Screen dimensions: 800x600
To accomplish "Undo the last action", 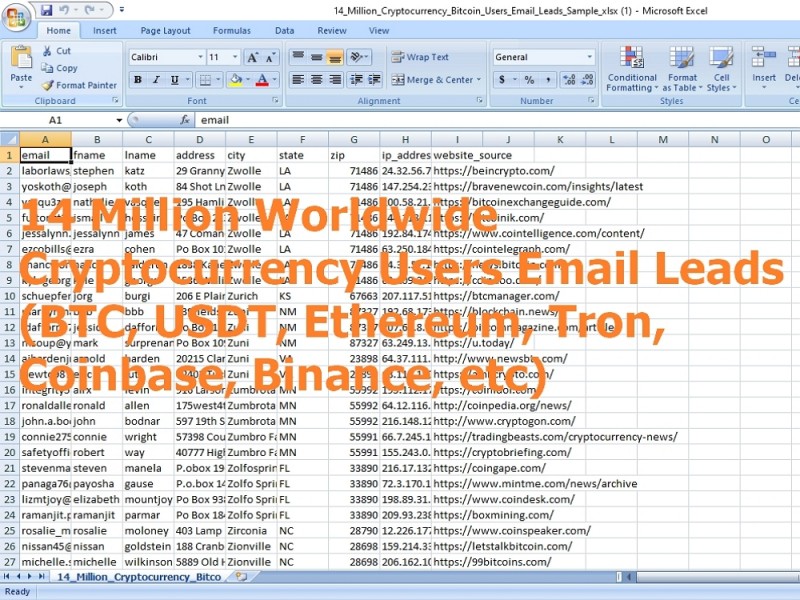I will pyautogui.click(x=64, y=10).
